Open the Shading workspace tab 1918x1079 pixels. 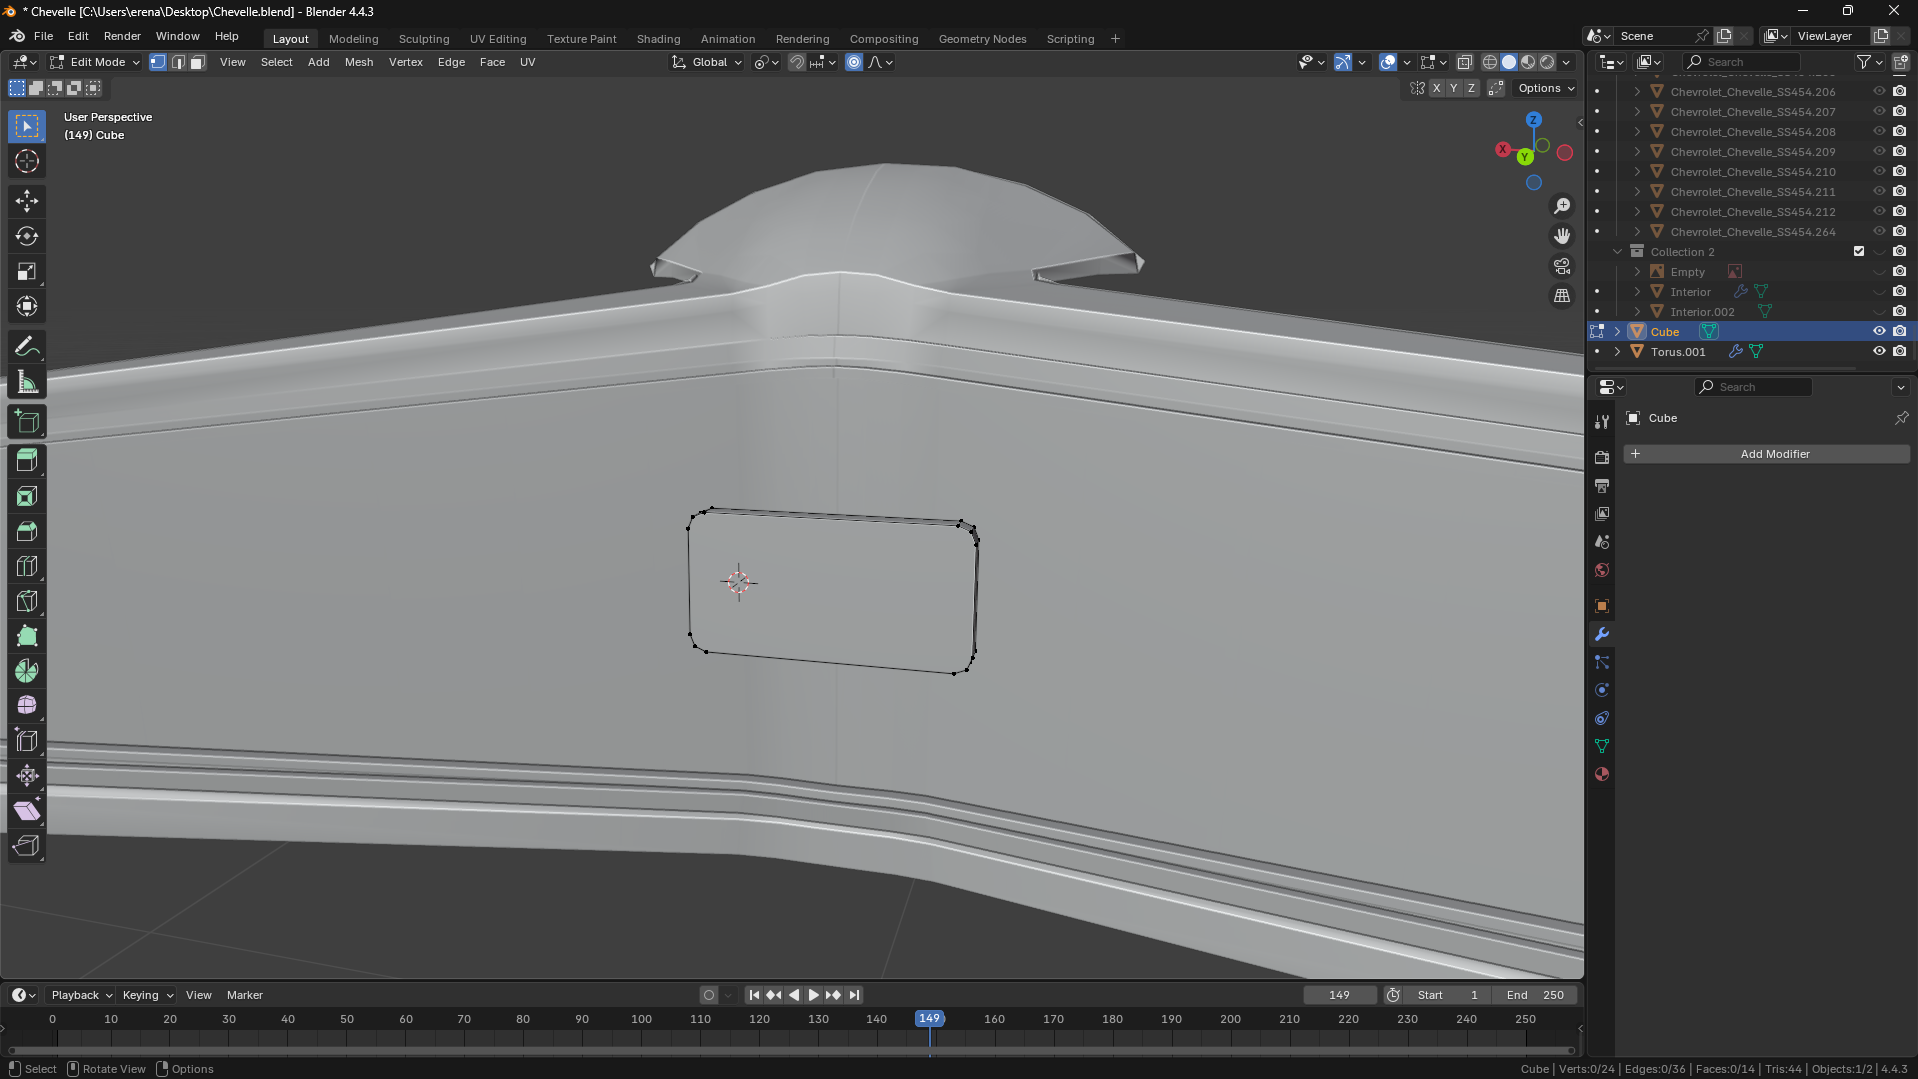(x=658, y=39)
